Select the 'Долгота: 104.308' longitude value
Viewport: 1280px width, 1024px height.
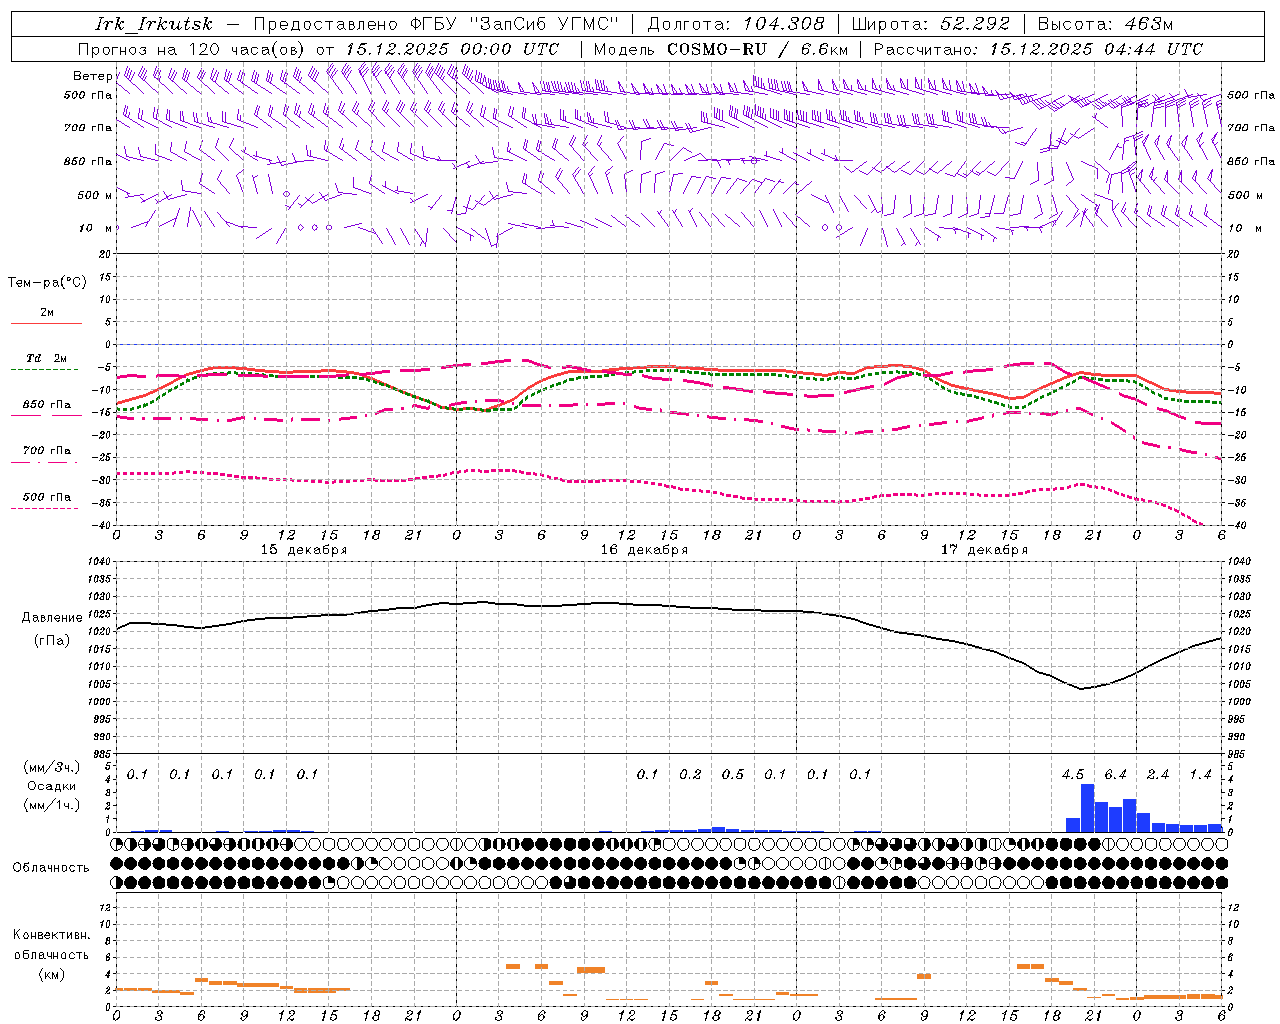736,24
